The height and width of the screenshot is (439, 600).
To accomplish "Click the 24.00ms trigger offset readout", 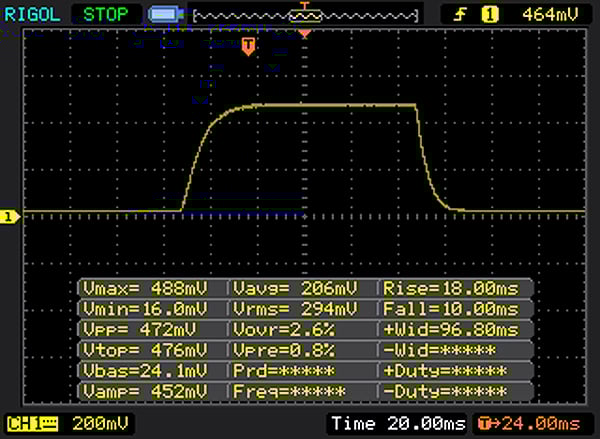I will pyautogui.click(x=530, y=424).
